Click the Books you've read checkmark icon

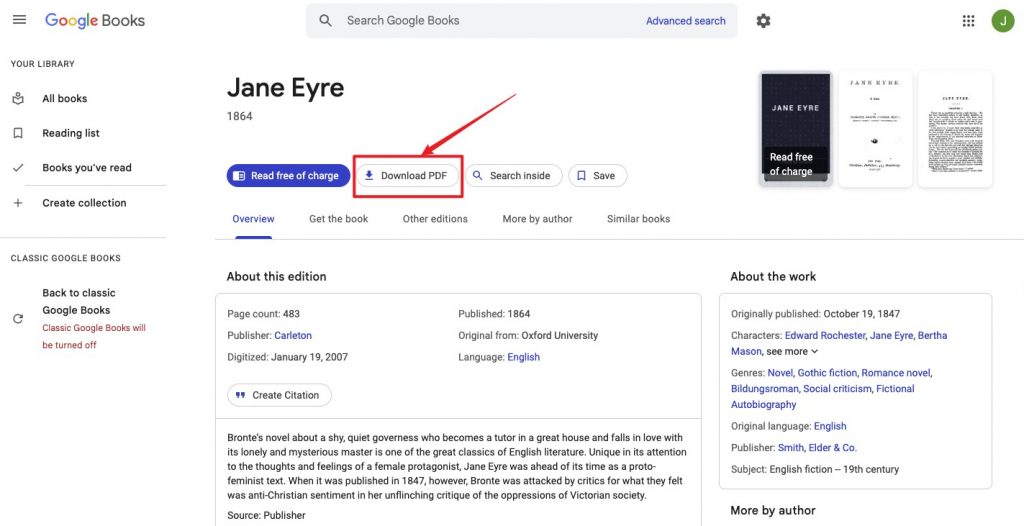click(x=18, y=168)
